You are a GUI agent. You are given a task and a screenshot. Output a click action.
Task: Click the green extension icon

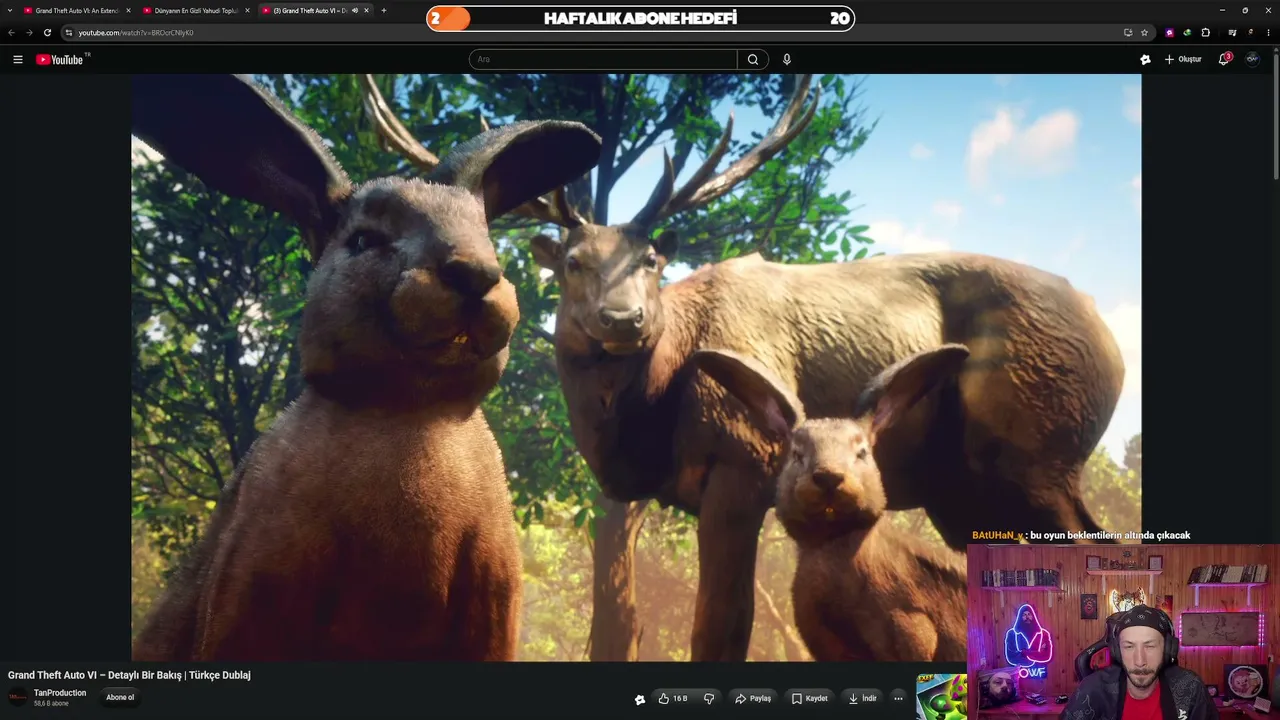point(1187,32)
